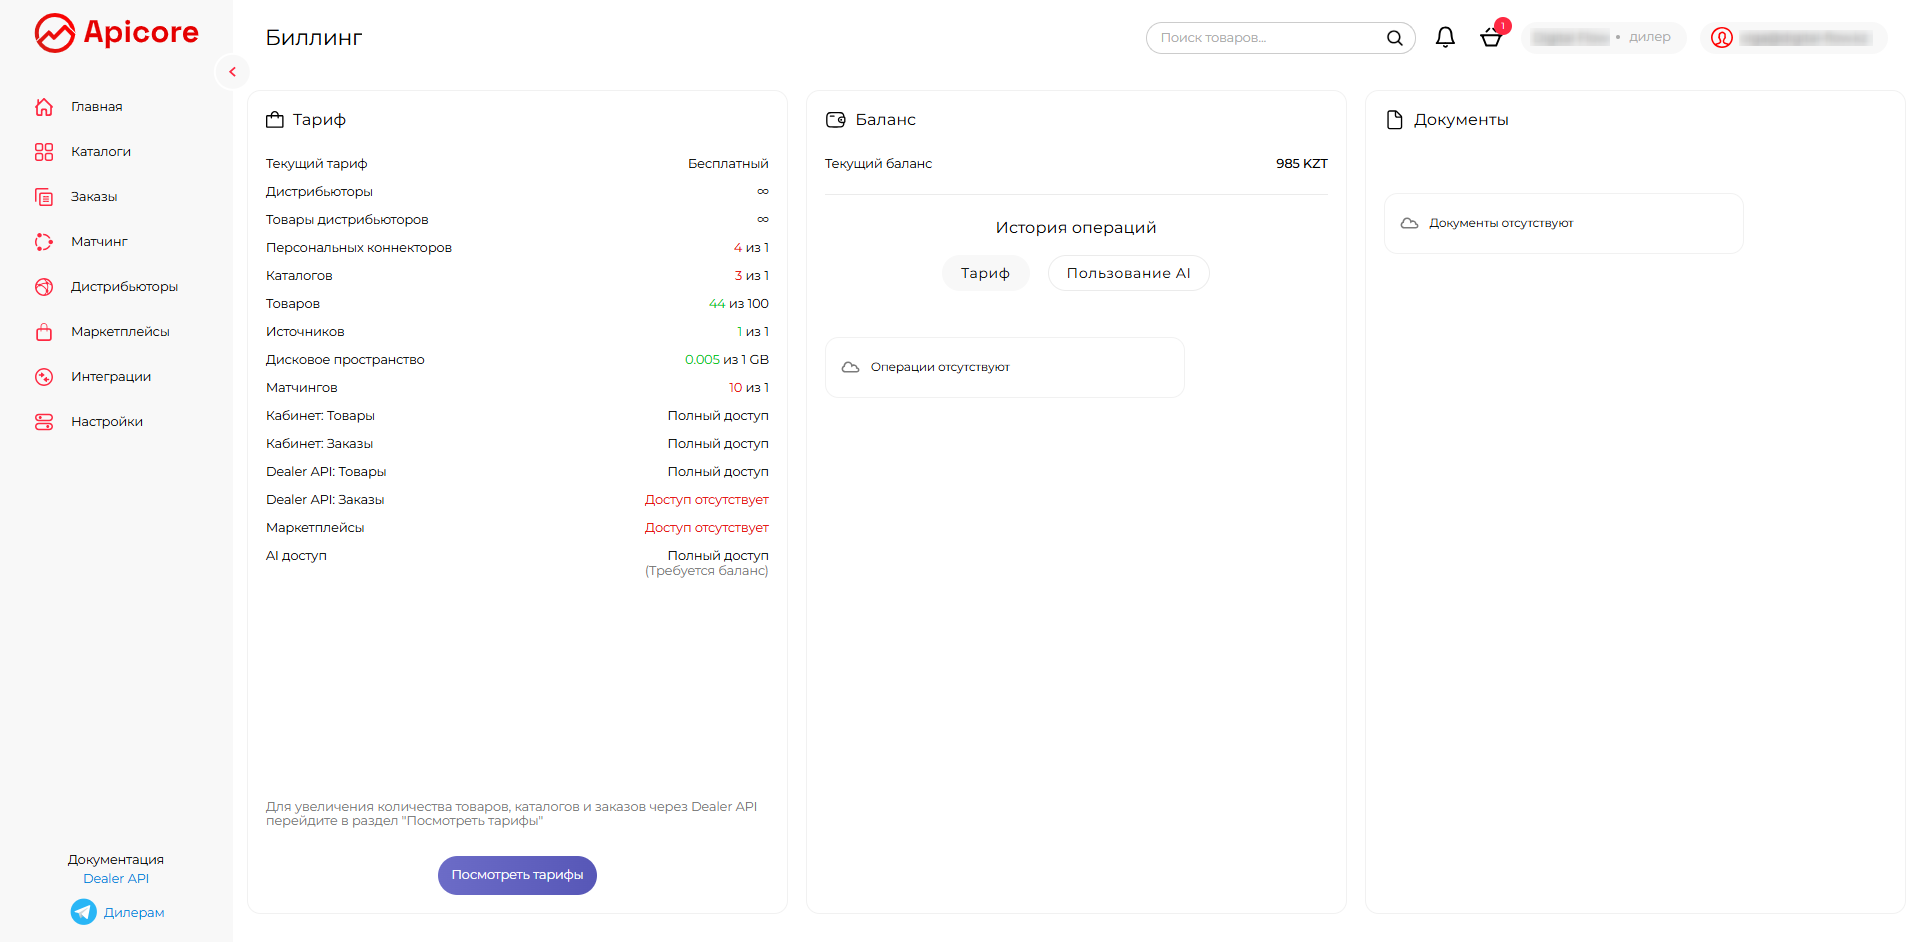Switch to the Тариф history tab
This screenshot has height=942, width=1918.
click(985, 273)
